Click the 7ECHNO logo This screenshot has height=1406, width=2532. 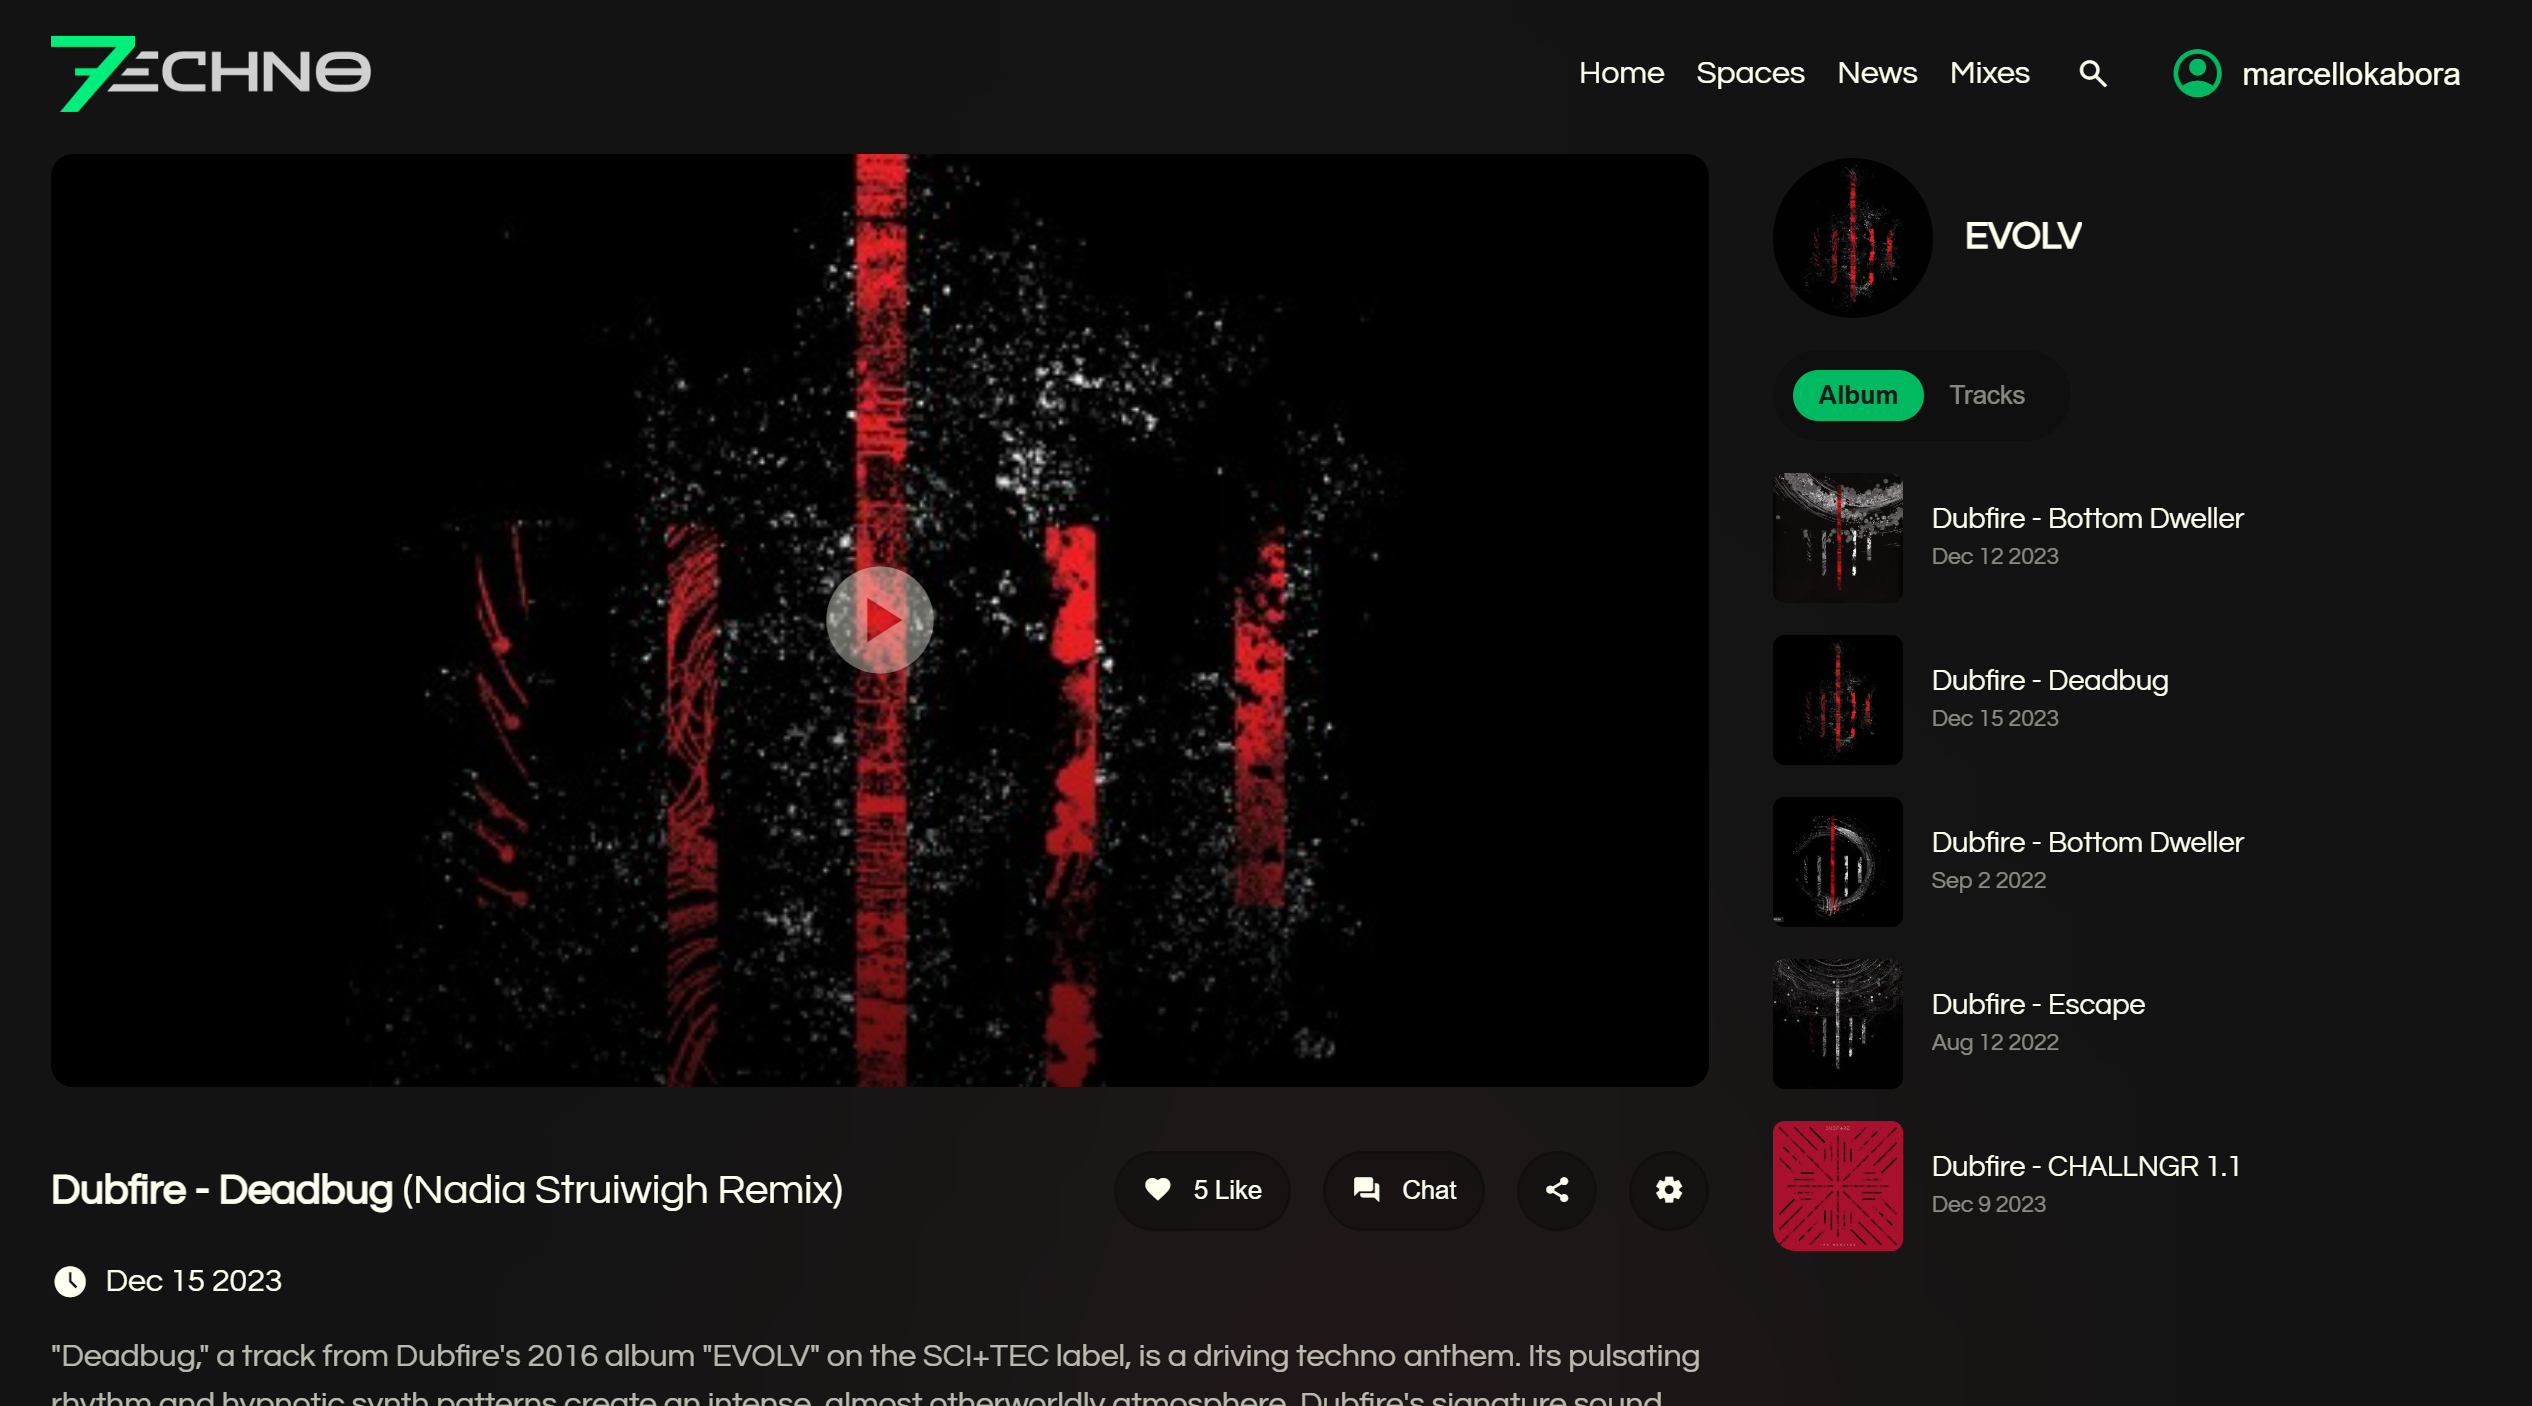(x=211, y=73)
